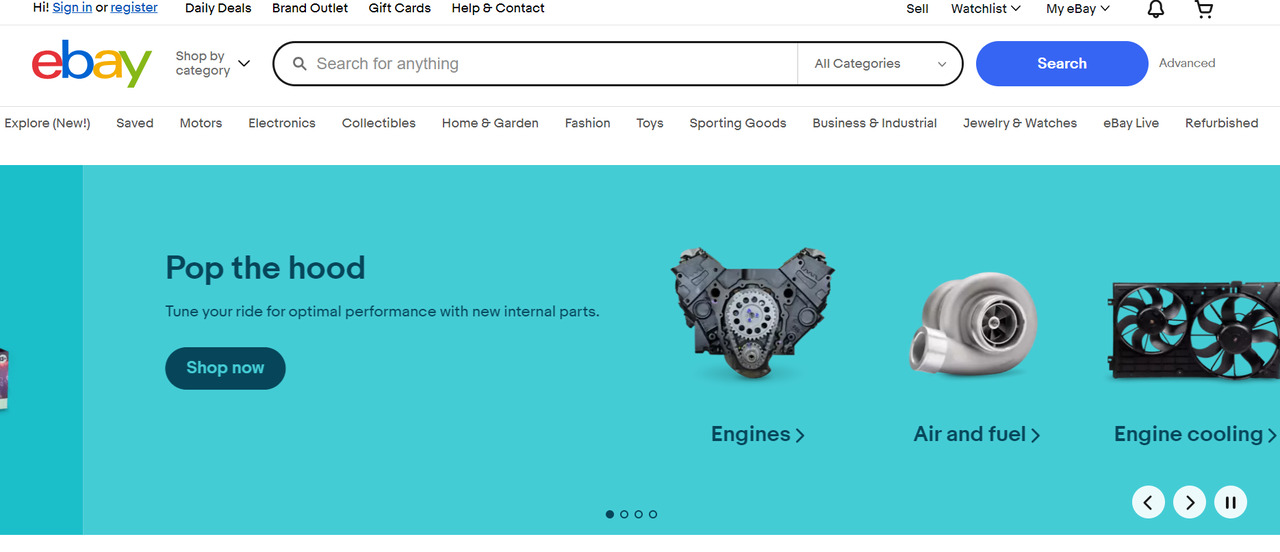
Task: Select the second carousel indicator dot
Action: (624, 514)
